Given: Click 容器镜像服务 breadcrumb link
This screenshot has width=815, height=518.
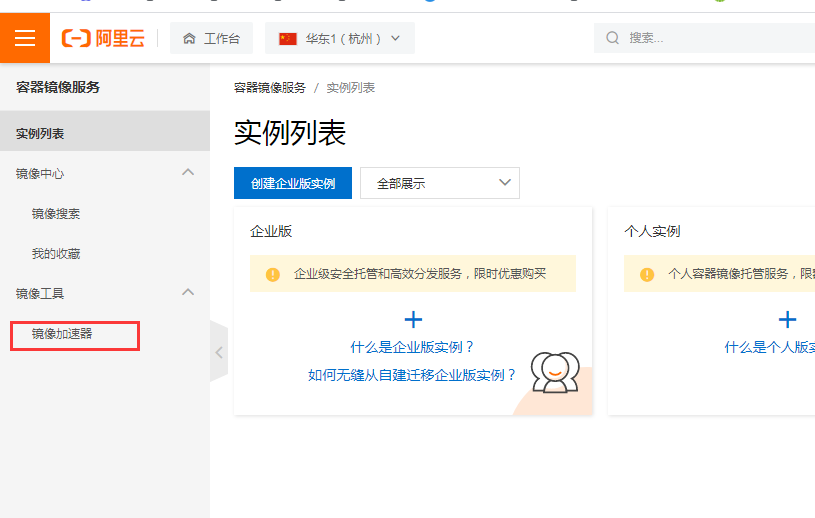Looking at the screenshot, I should pos(270,88).
